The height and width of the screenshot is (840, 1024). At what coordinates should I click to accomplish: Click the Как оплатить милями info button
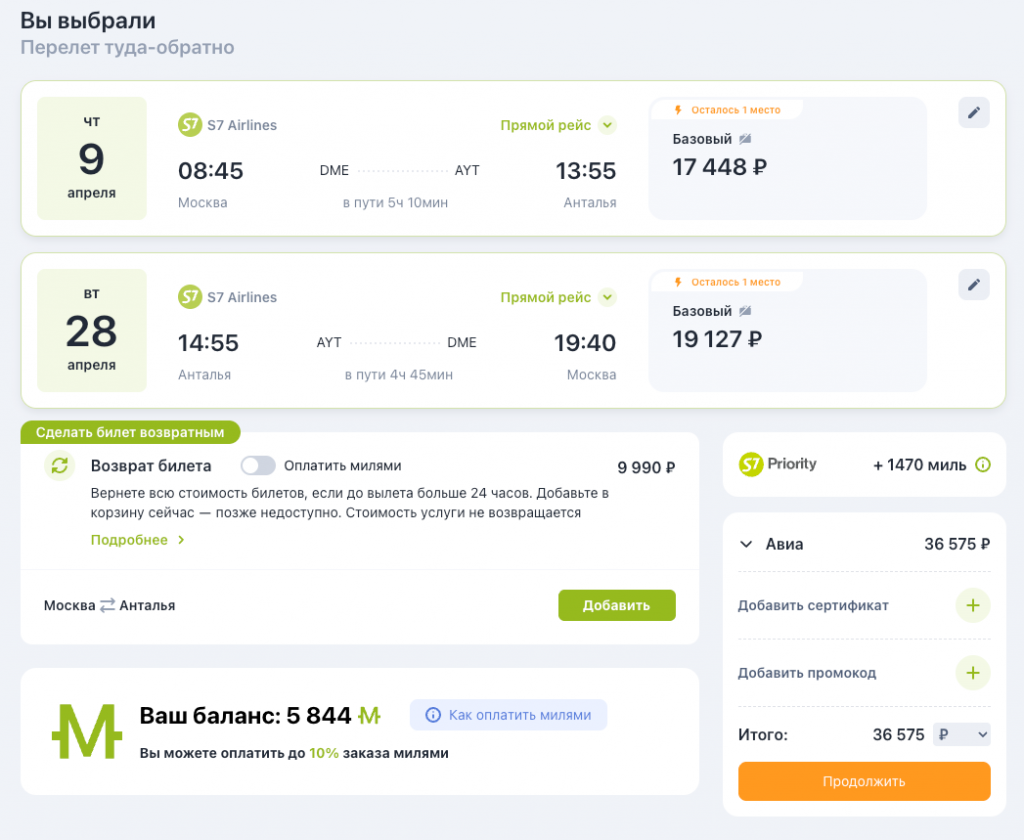coord(508,715)
